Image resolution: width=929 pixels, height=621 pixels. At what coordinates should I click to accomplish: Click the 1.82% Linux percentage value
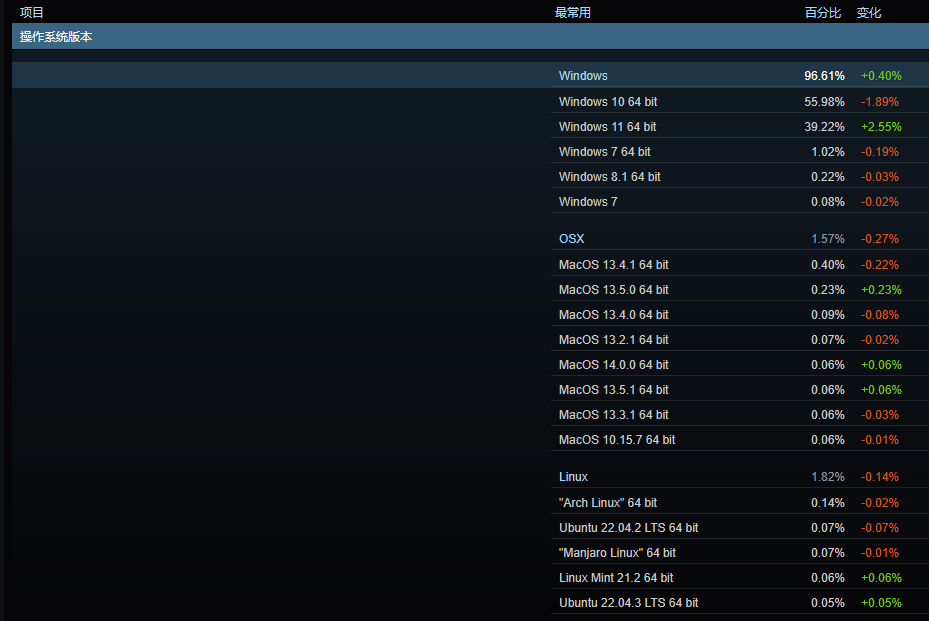point(828,476)
